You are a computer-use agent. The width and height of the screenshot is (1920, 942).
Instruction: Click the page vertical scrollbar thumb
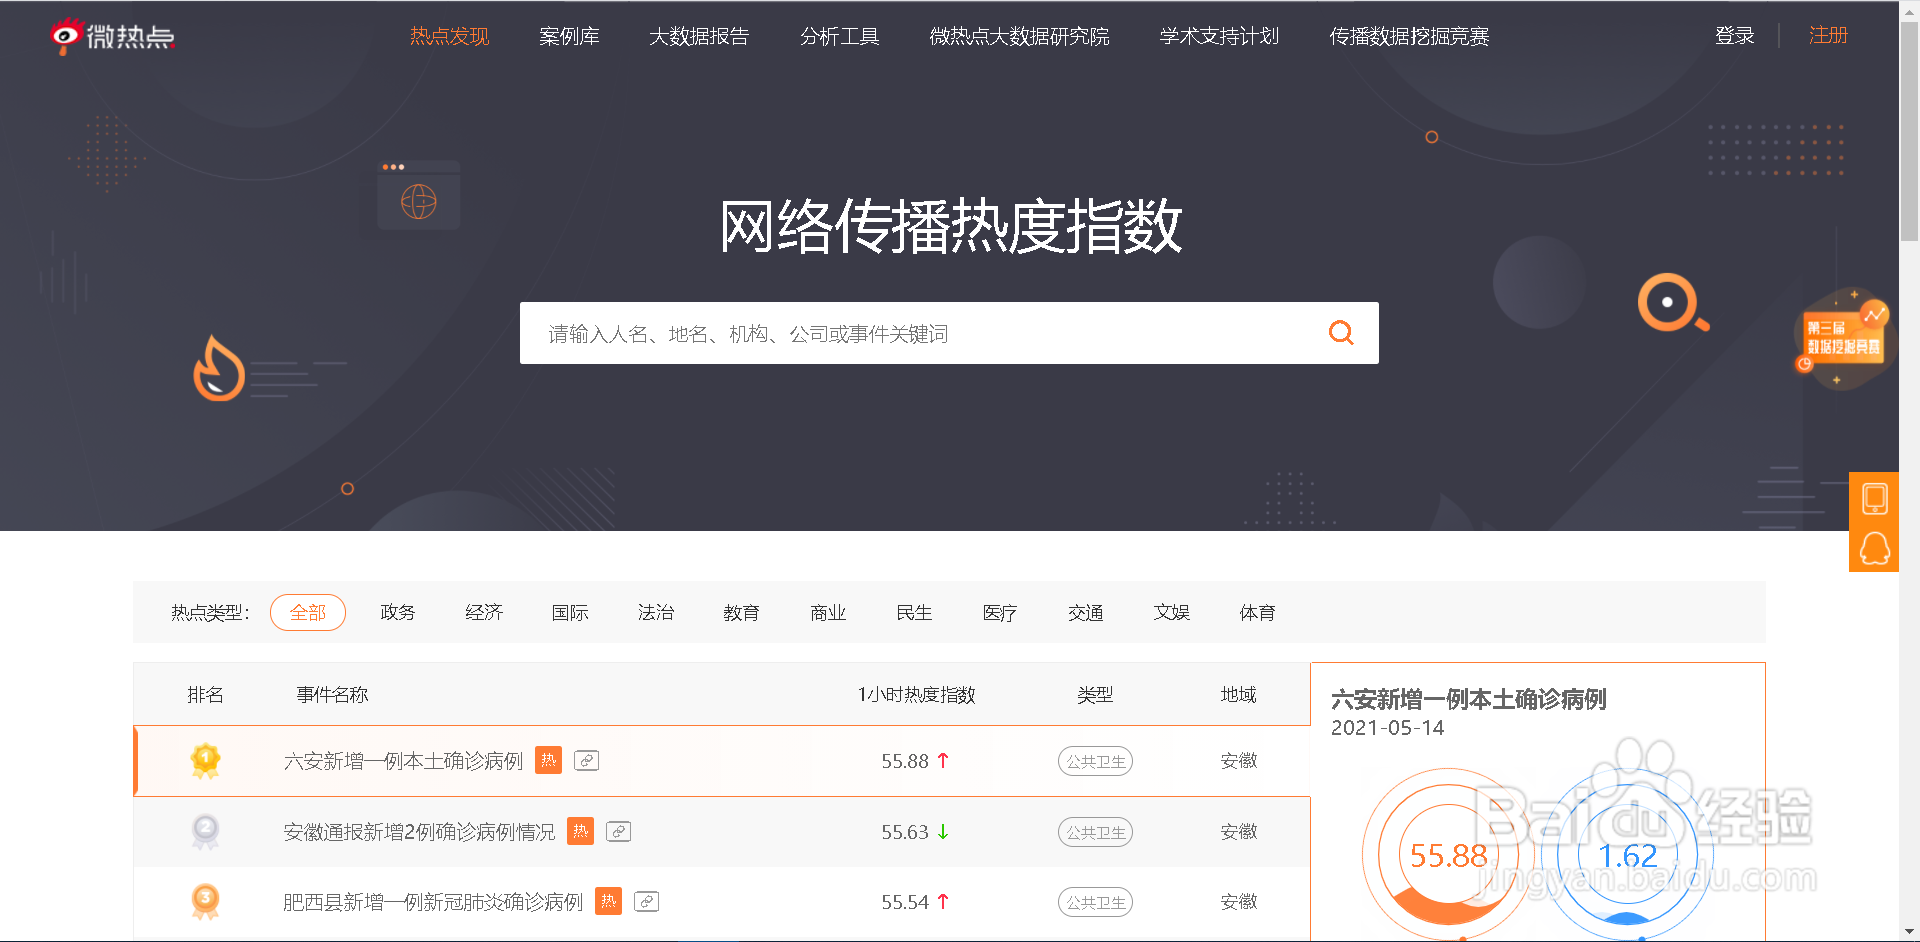pos(1909,130)
